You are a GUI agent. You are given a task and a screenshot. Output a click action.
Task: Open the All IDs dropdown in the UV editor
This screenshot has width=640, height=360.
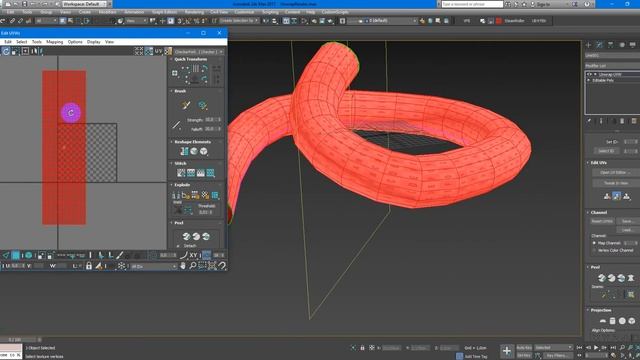click(x=154, y=266)
